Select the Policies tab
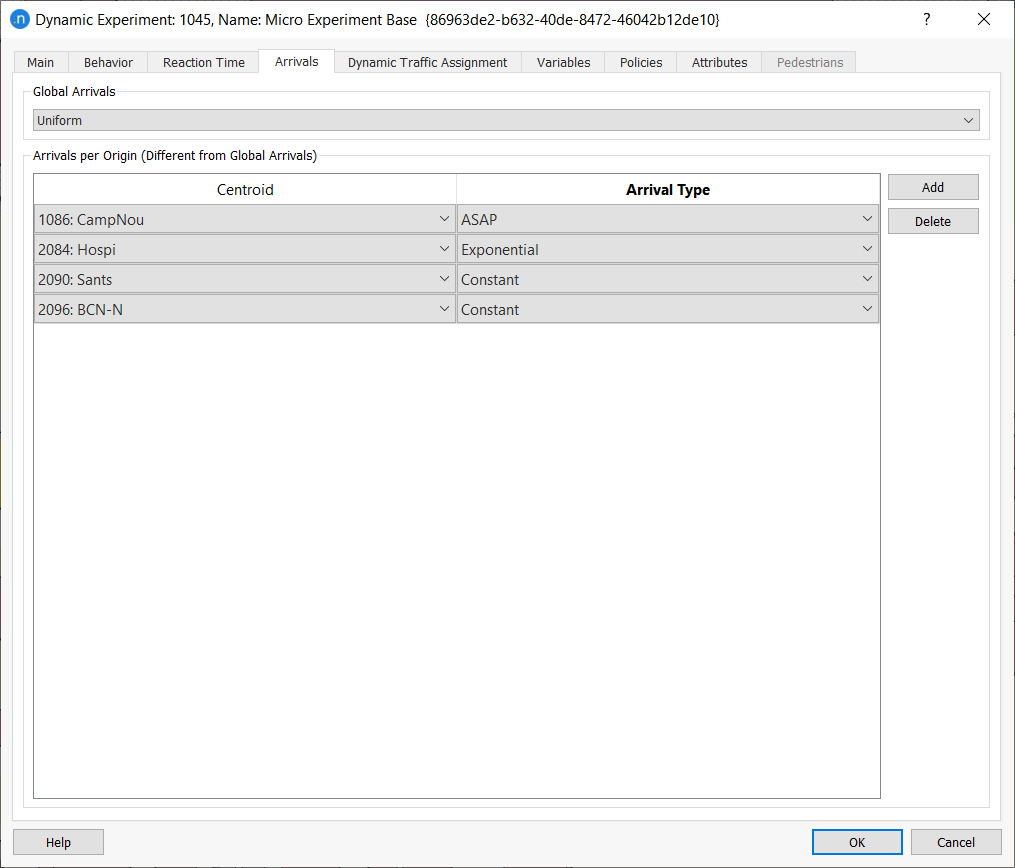Image resolution: width=1015 pixels, height=868 pixels. click(x=640, y=61)
